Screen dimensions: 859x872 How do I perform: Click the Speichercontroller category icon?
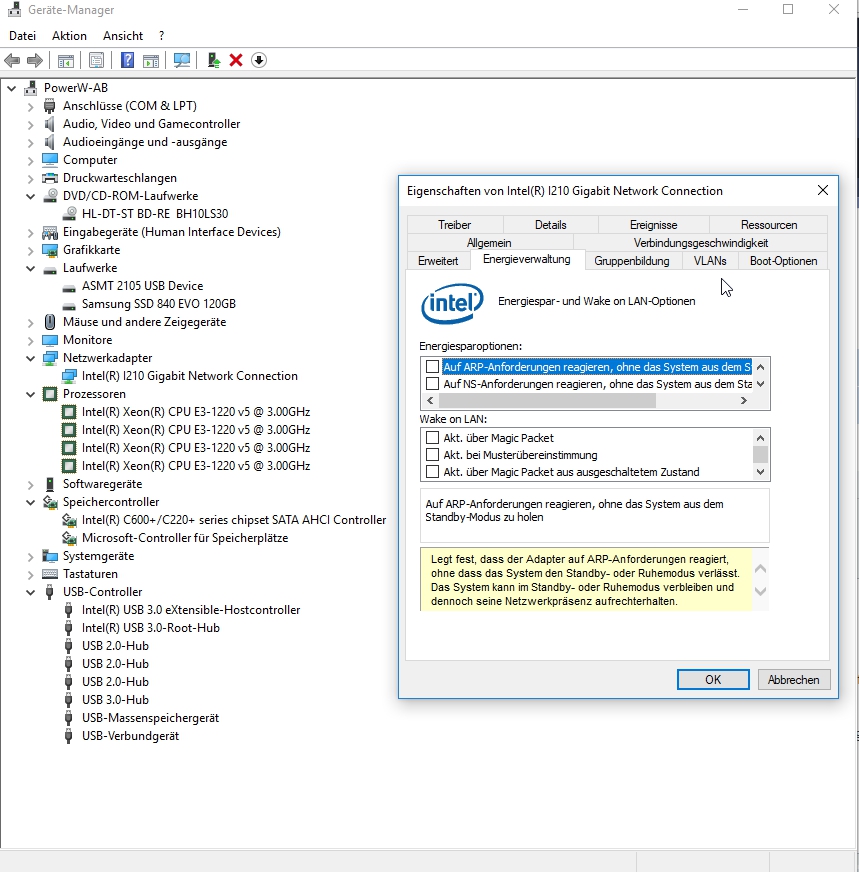50,502
